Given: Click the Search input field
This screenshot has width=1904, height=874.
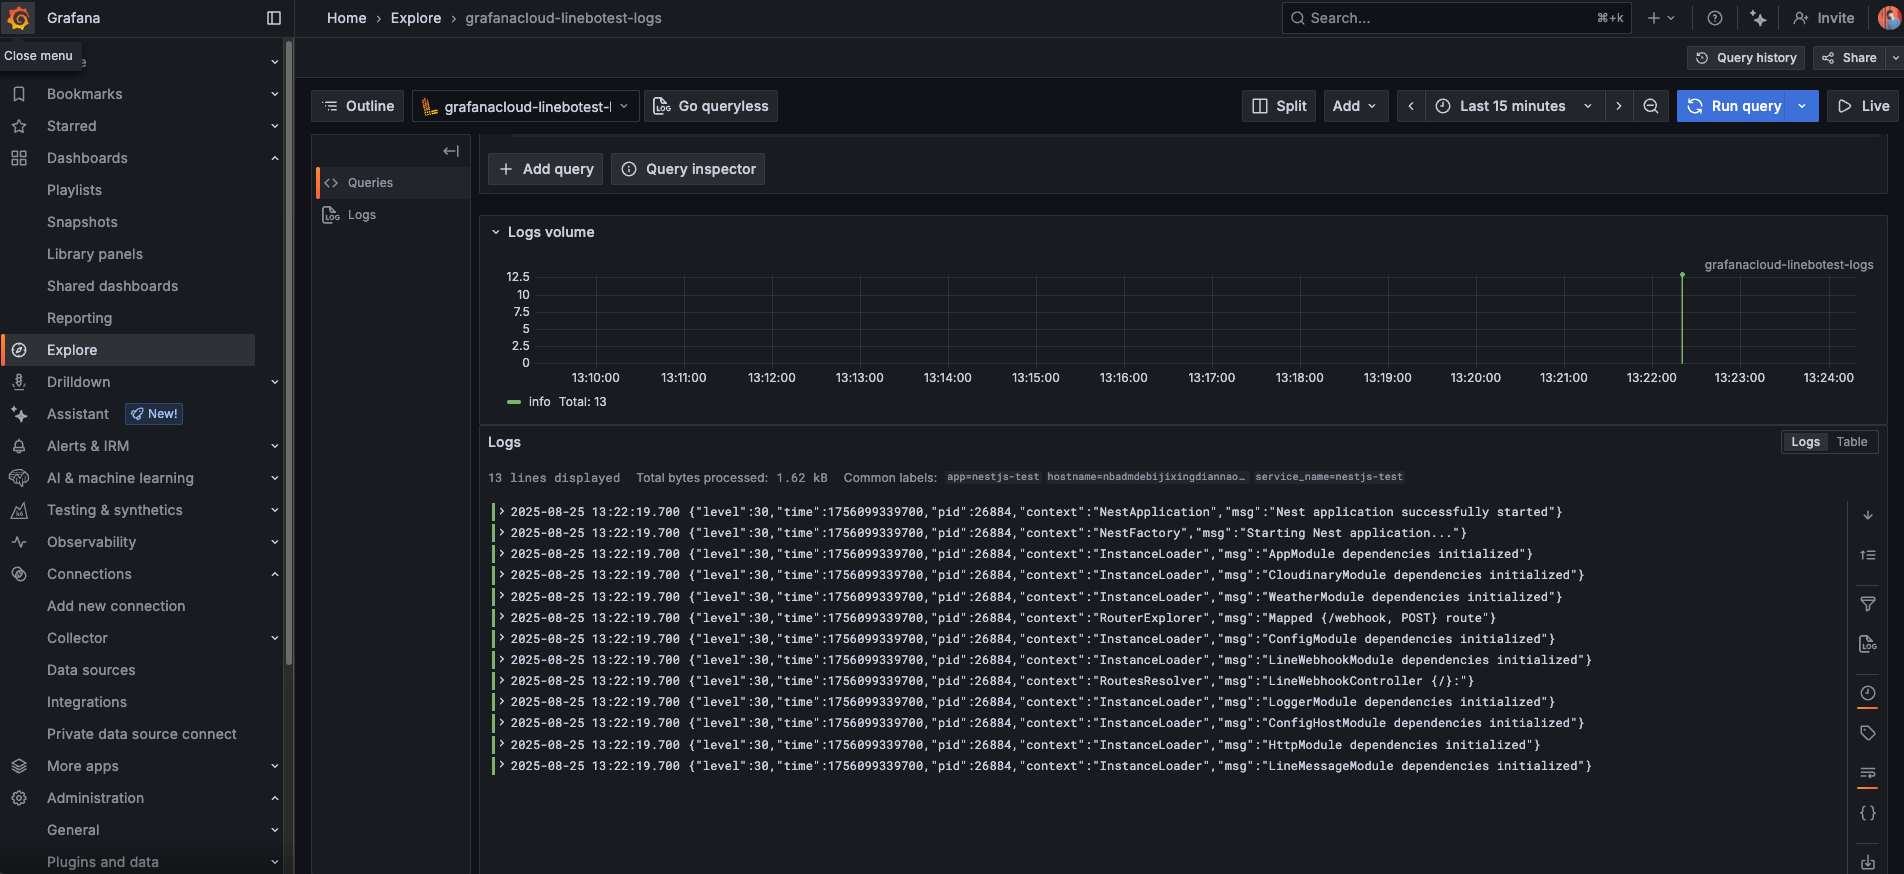Looking at the screenshot, I should (1456, 18).
